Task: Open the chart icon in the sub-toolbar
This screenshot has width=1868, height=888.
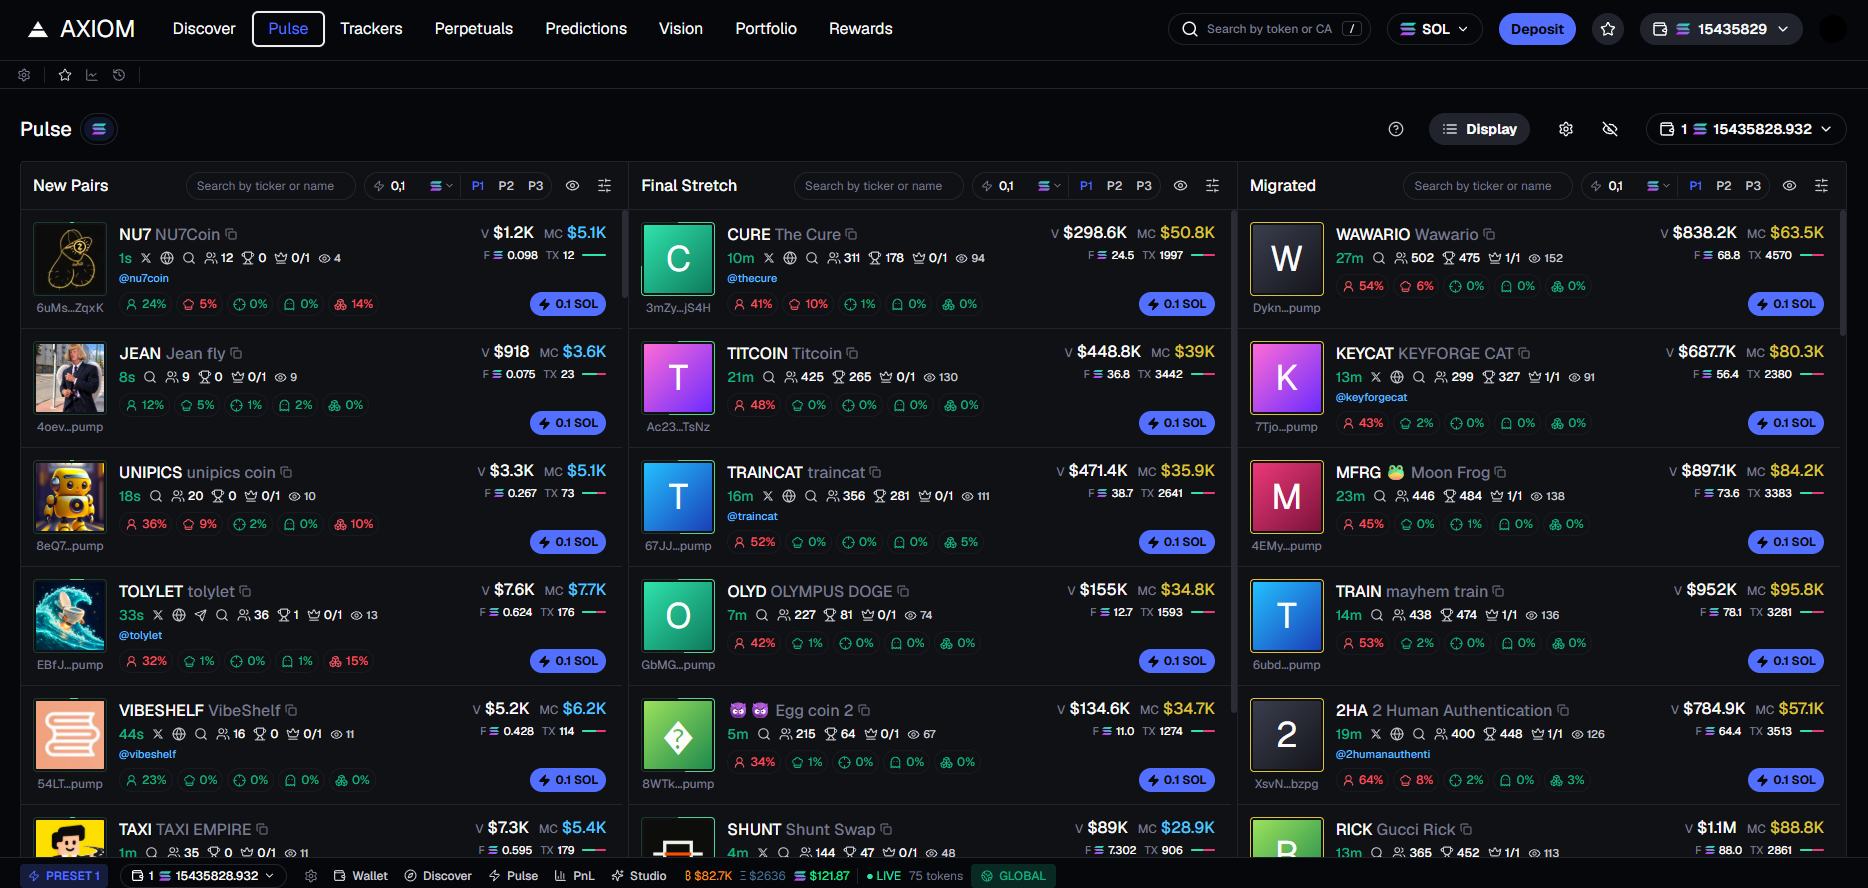Action: pyautogui.click(x=92, y=75)
